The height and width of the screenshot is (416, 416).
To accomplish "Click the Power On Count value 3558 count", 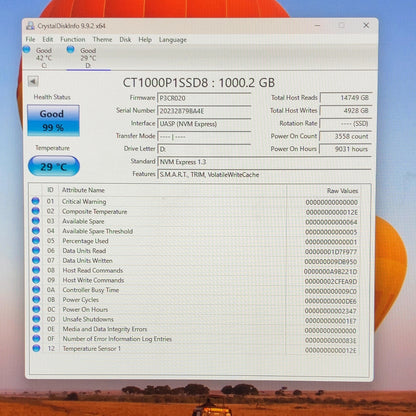I will pos(346,136).
